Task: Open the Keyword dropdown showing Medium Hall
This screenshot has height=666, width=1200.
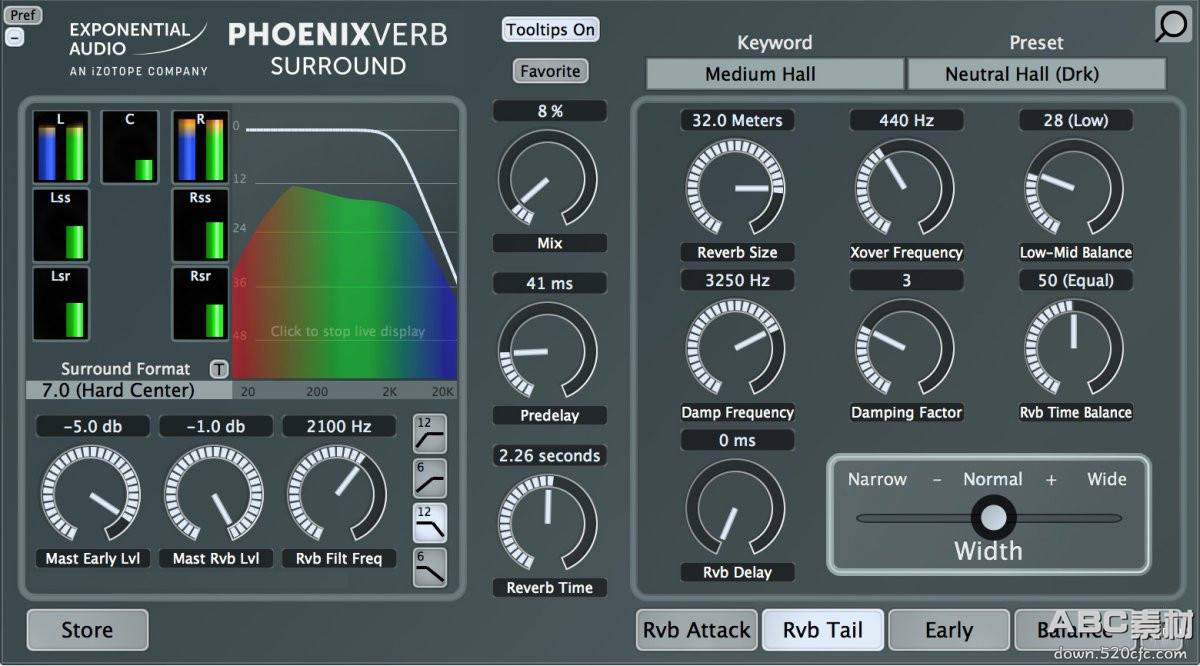Action: click(775, 74)
